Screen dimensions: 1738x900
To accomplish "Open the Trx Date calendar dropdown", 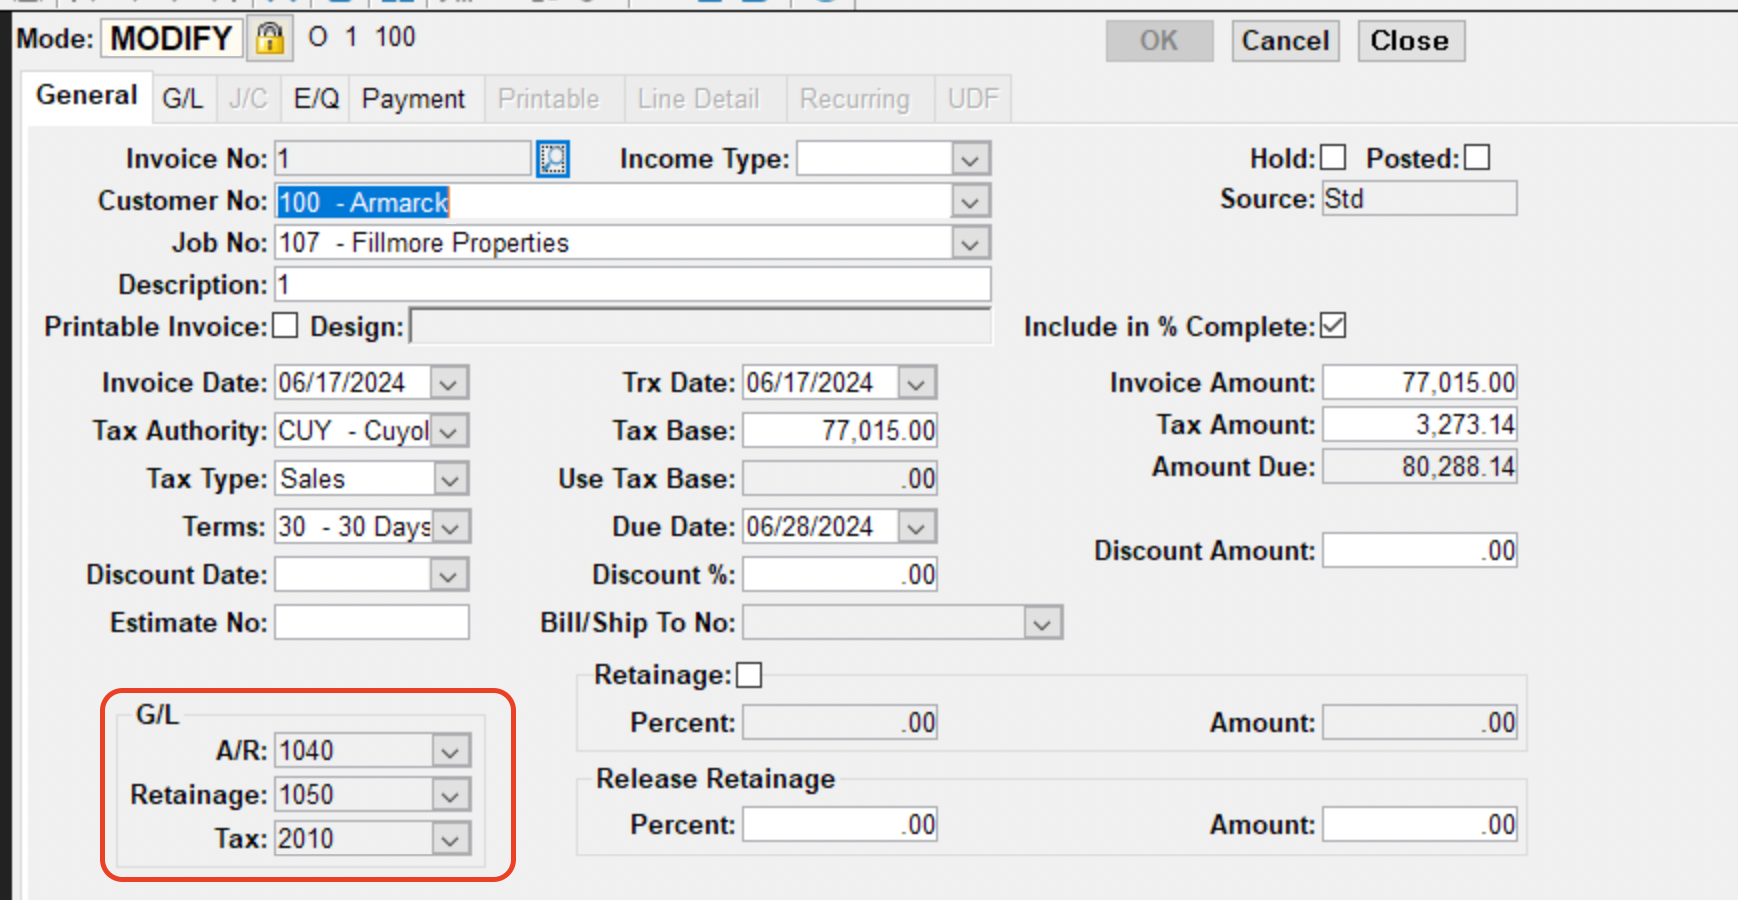I will coord(917,383).
